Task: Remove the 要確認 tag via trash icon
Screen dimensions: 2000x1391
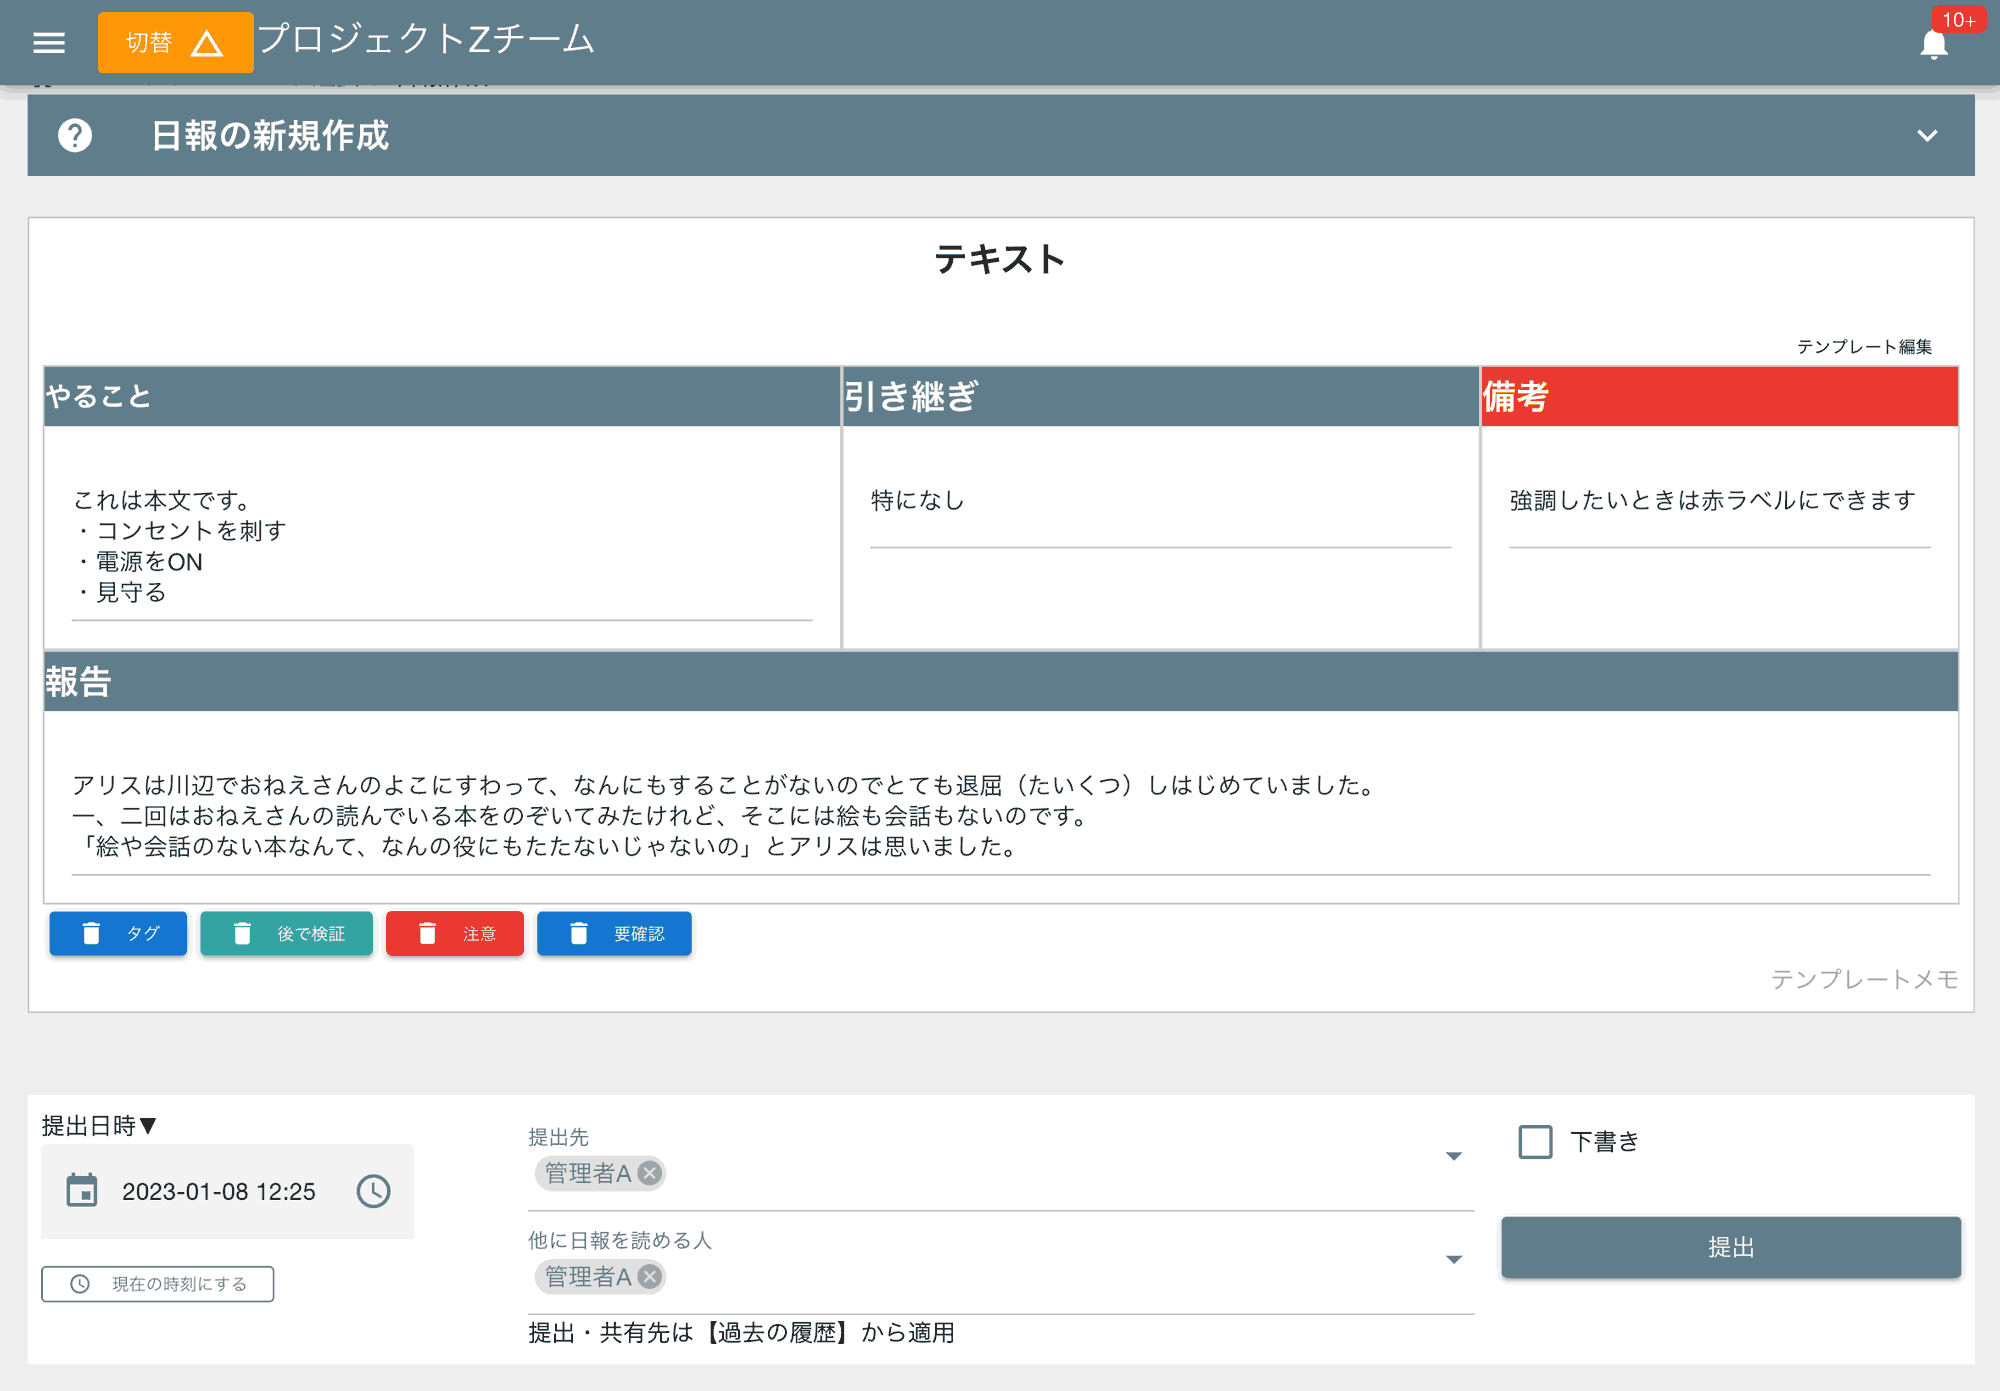Action: (x=578, y=933)
